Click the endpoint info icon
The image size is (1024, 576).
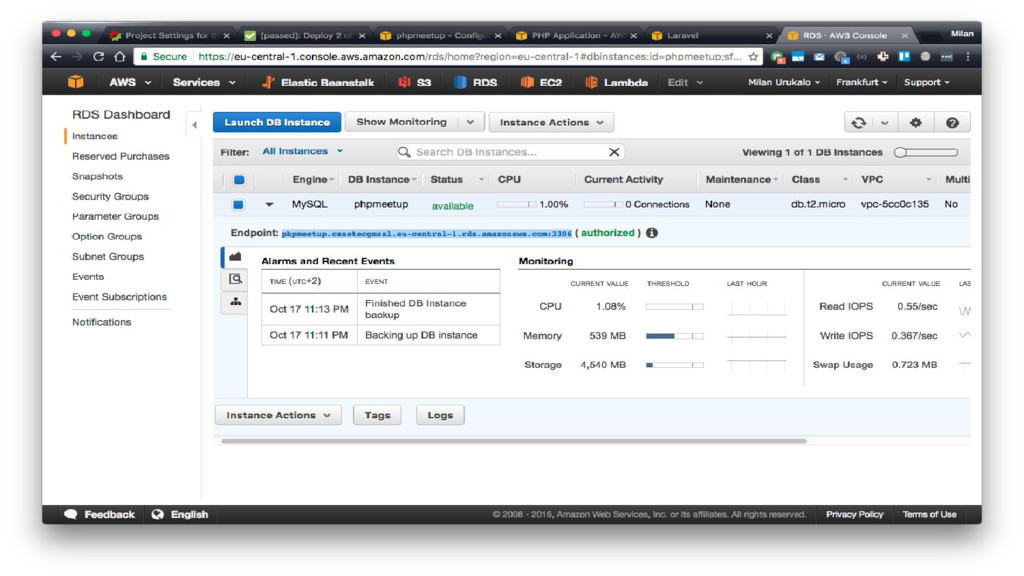[652, 233]
